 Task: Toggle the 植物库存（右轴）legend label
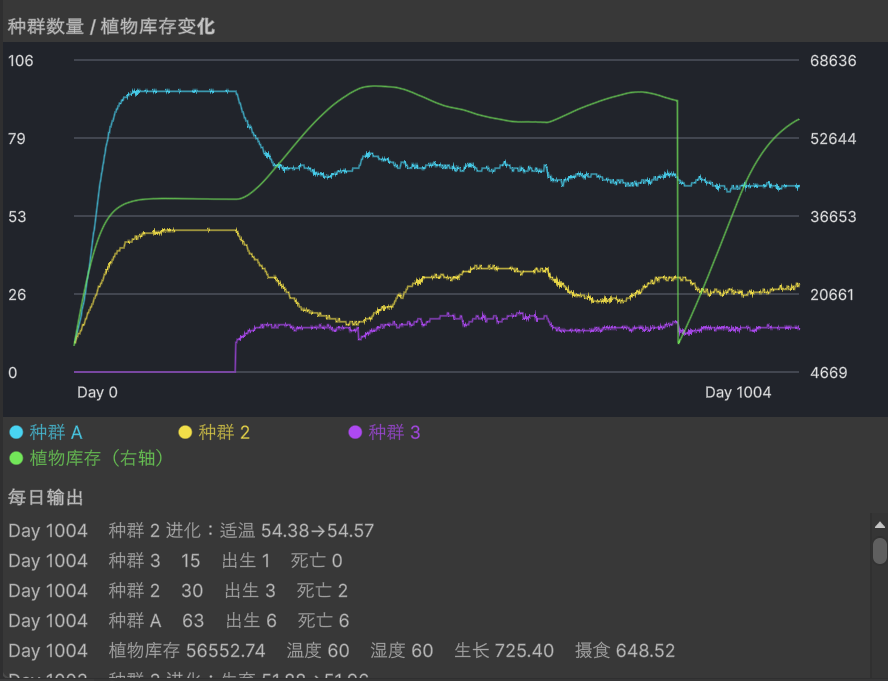(x=97, y=458)
